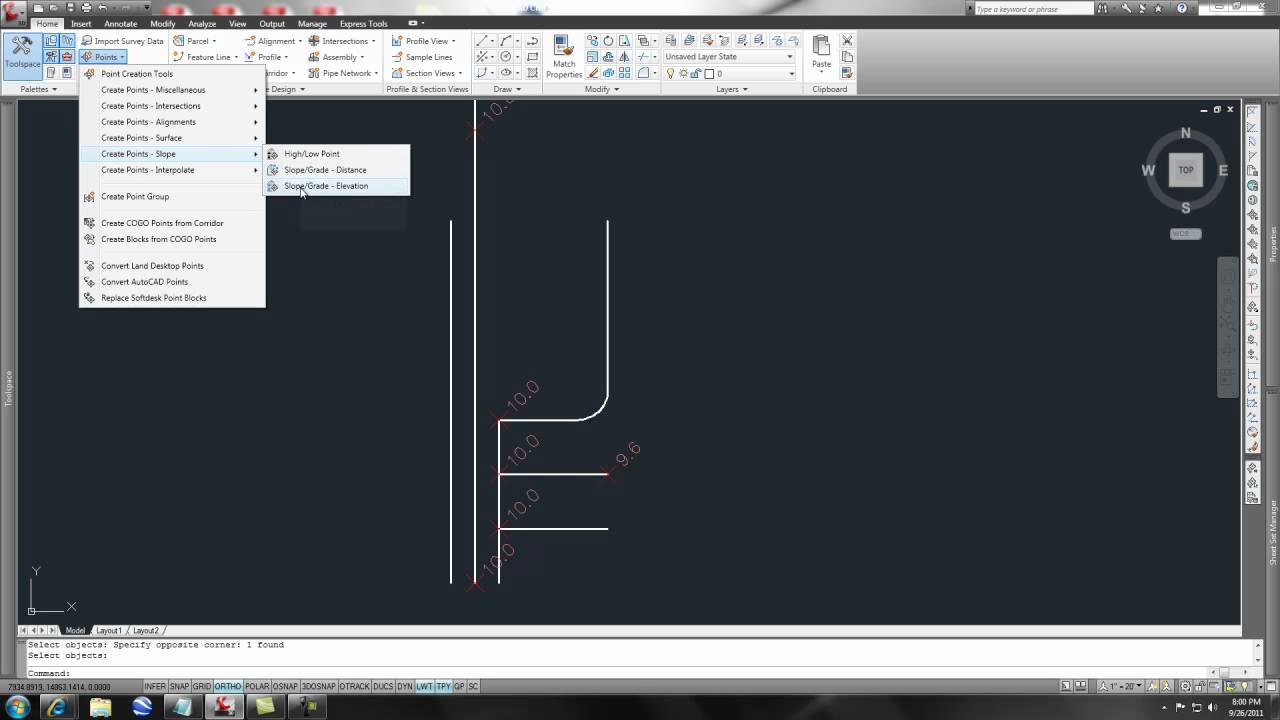Click the Match Properties tool
1280x720 pixels.
(564, 57)
